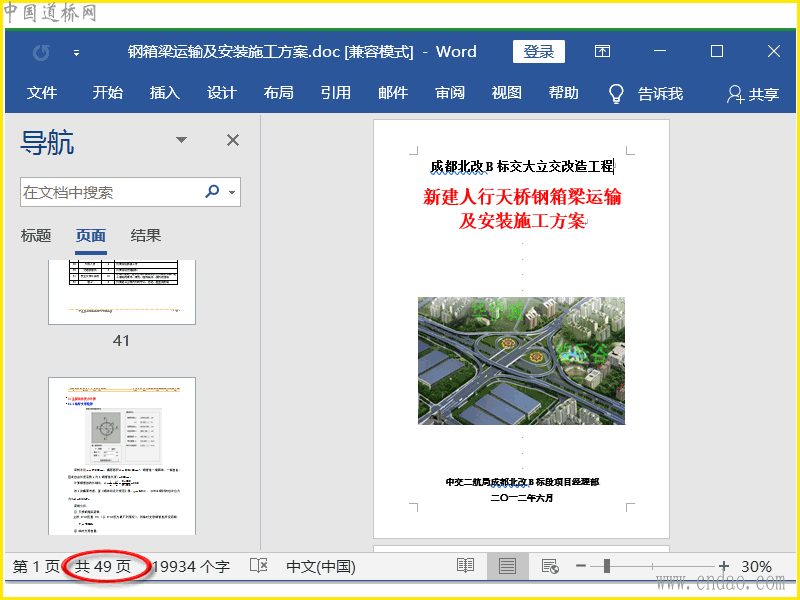Screen dimensions: 800x600
Task: Open the 布局 (Layout) ribbon tab
Action: pyautogui.click(x=278, y=93)
